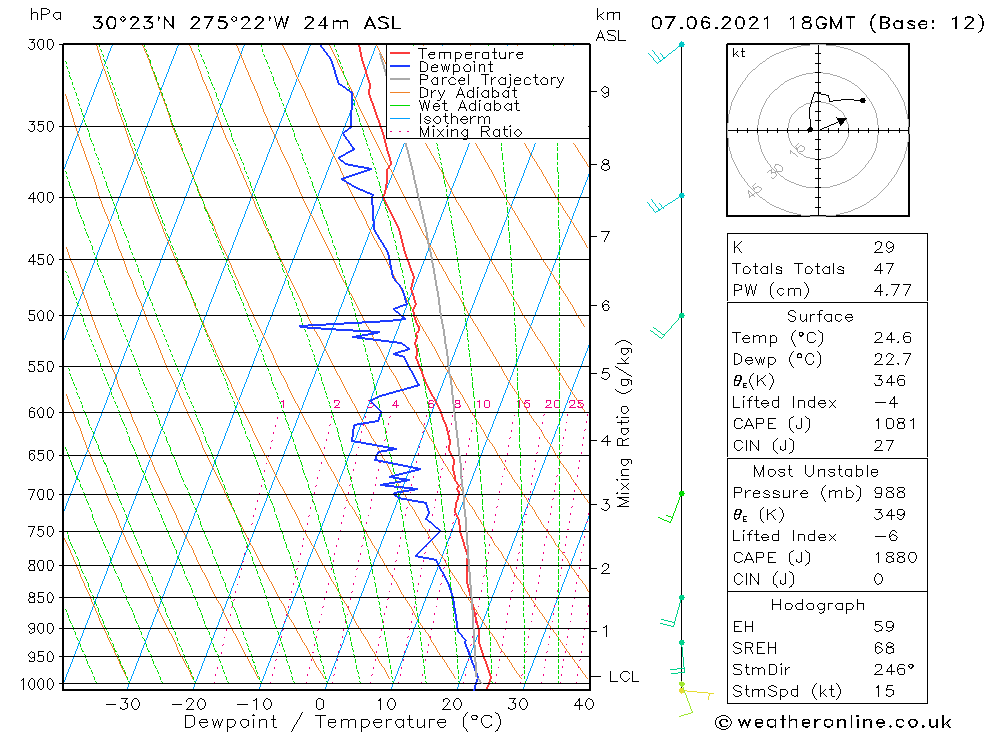The height and width of the screenshot is (733, 1000).
Task: Click the green Wet Adiabat legend line
Action: [400, 105]
